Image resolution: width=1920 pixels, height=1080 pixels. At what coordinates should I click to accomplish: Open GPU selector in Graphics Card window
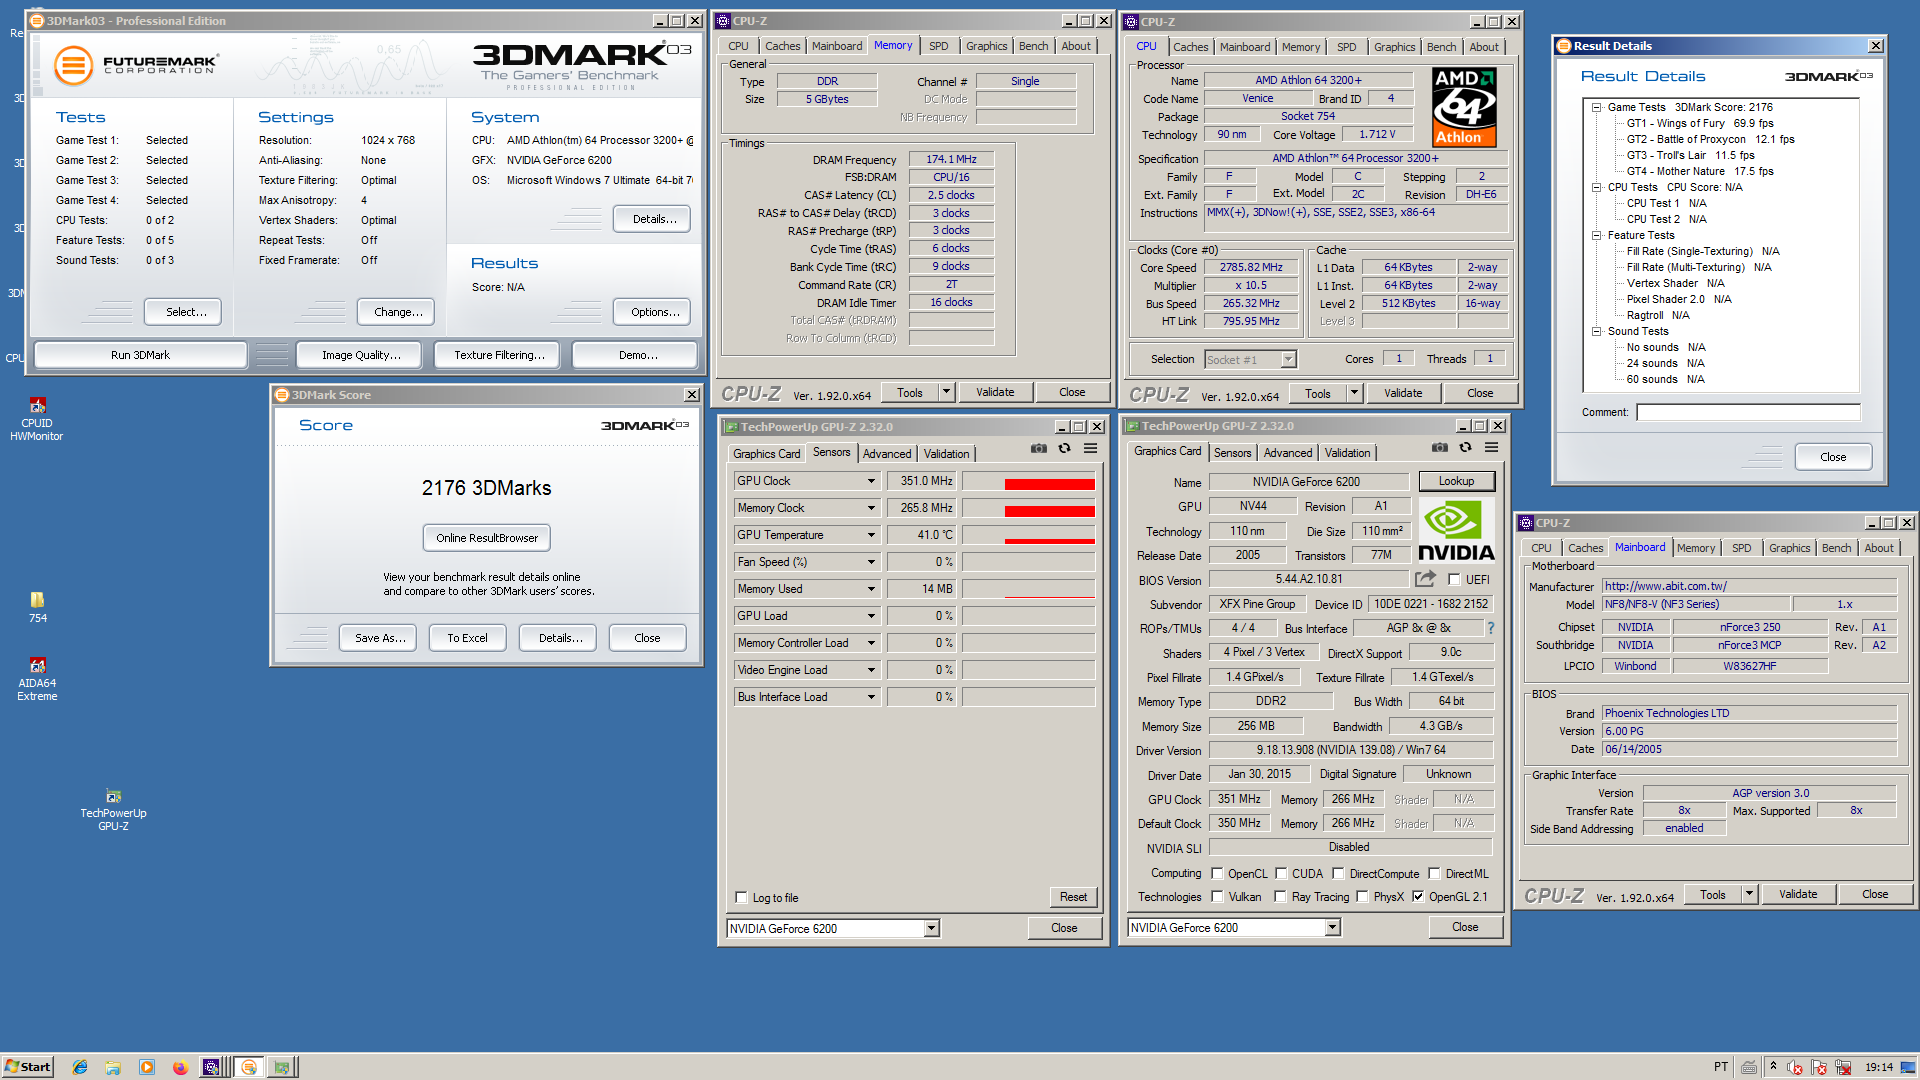coord(1234,927)
